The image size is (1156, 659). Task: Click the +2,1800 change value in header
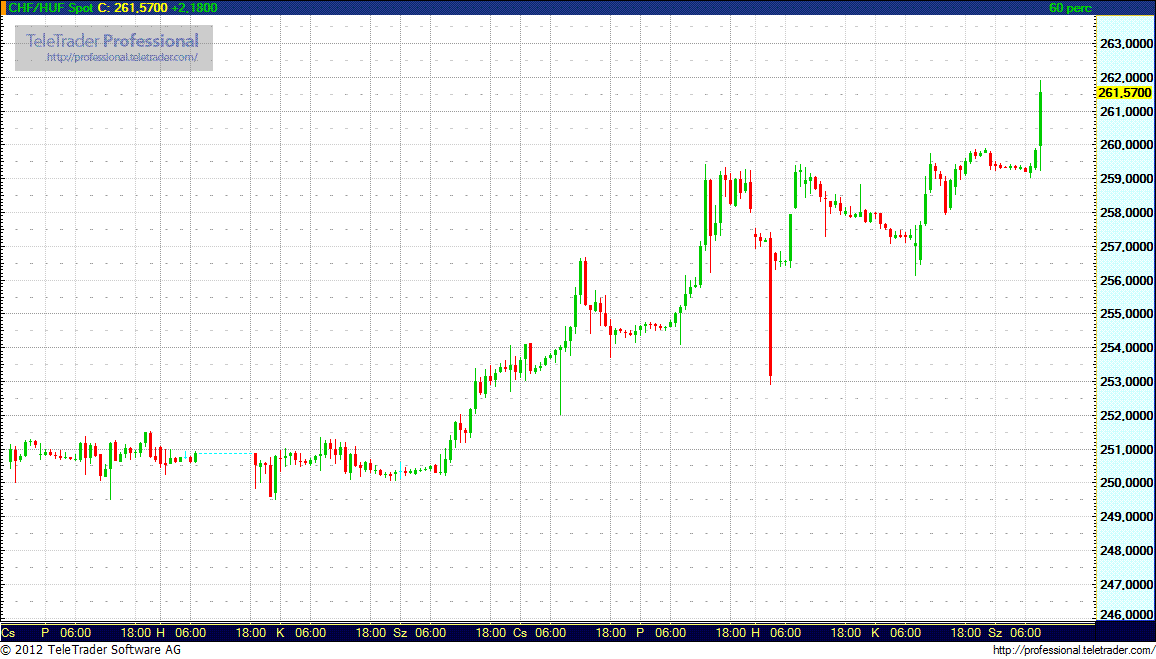click(195, 7)
